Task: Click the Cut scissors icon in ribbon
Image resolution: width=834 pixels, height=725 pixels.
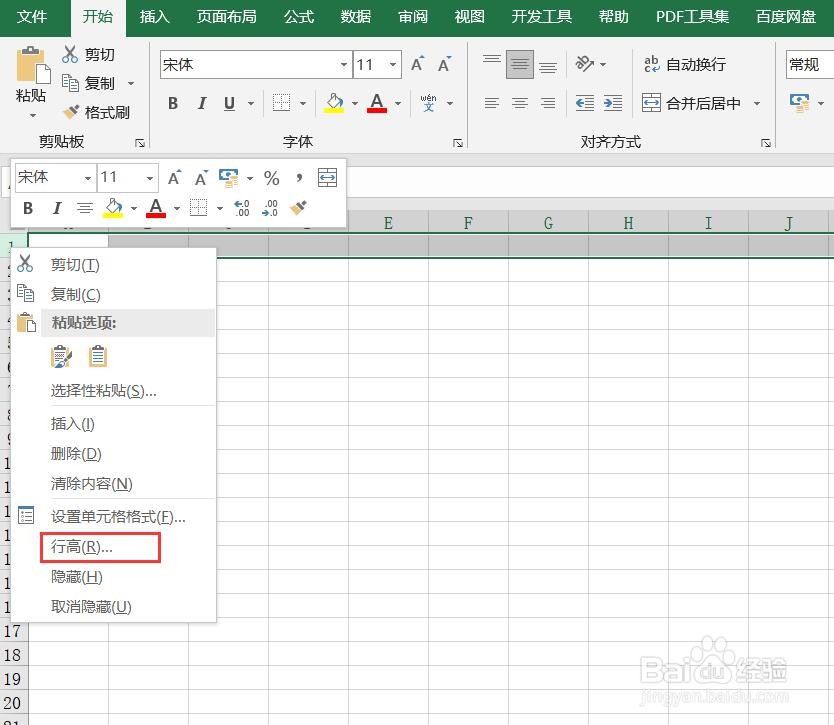Action: coord(70,54)
